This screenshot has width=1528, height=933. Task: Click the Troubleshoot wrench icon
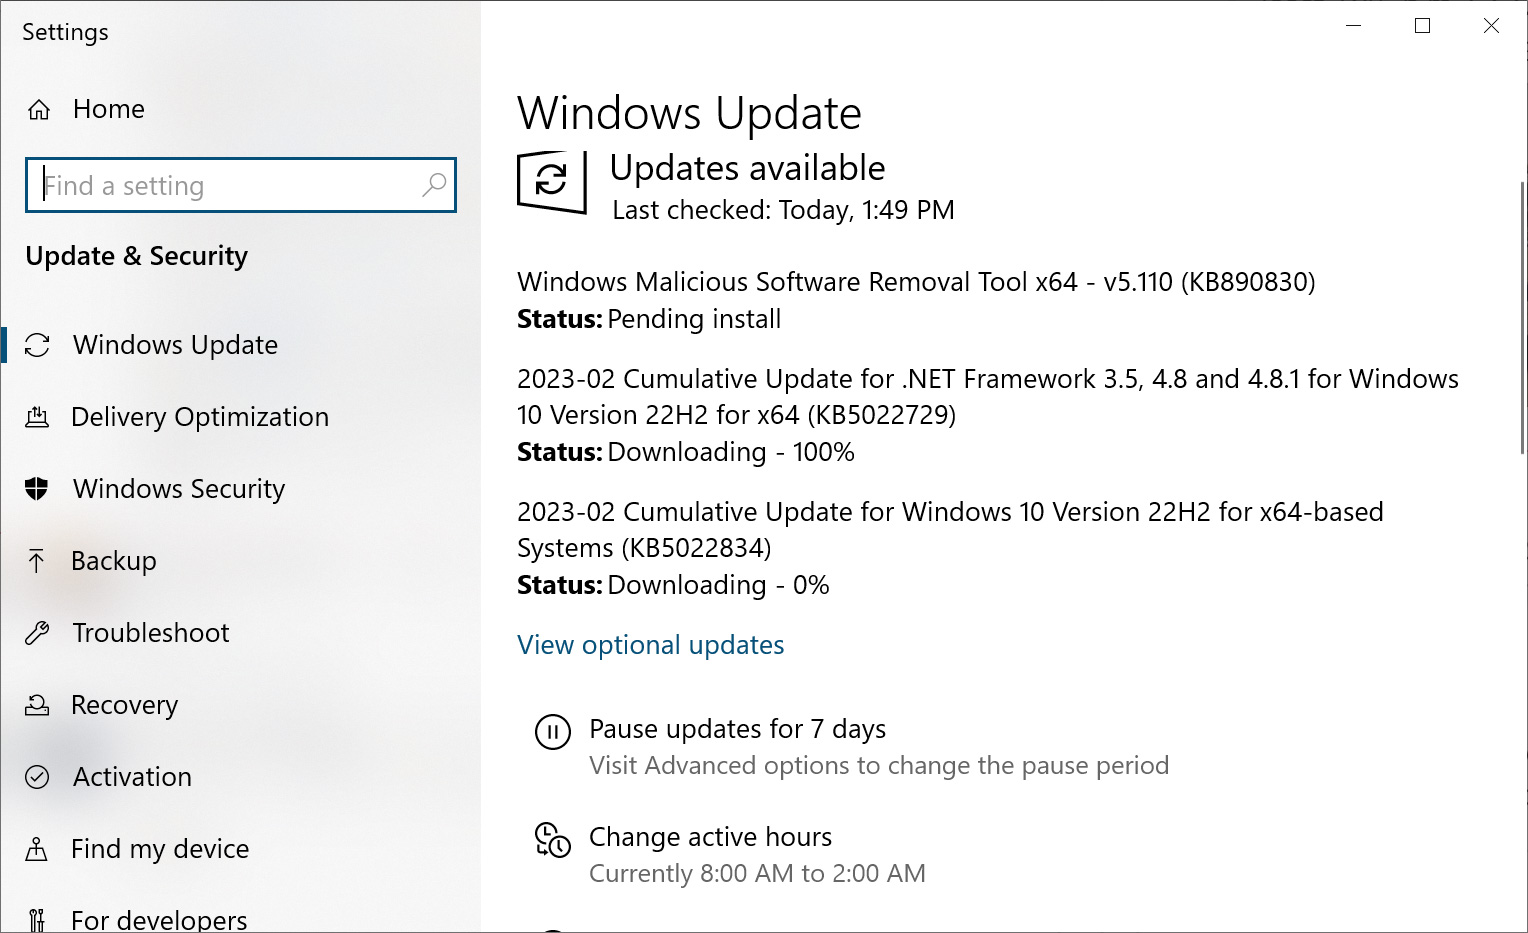pos(37,633)
